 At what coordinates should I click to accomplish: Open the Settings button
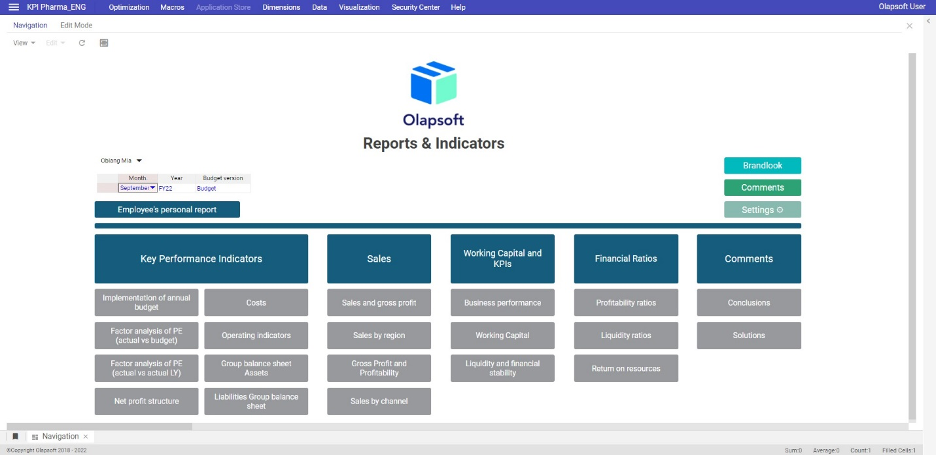[762, 209]
